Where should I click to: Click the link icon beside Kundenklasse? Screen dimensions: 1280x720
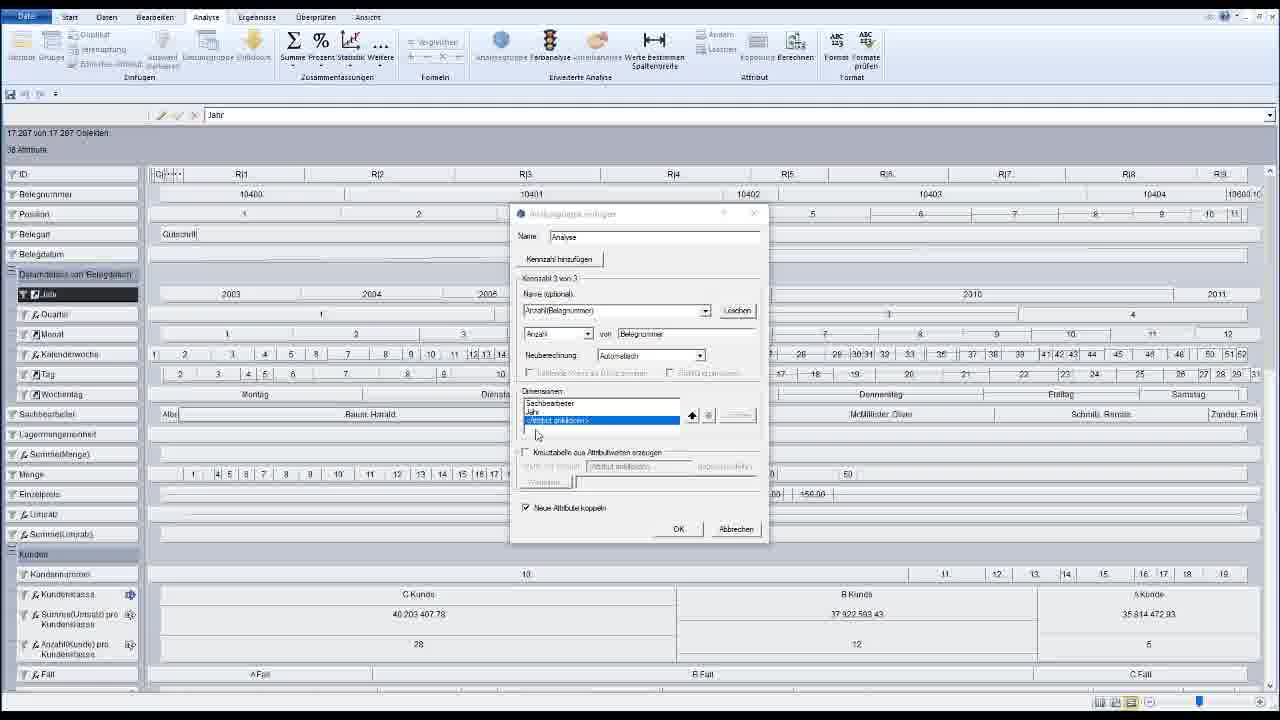130,594
